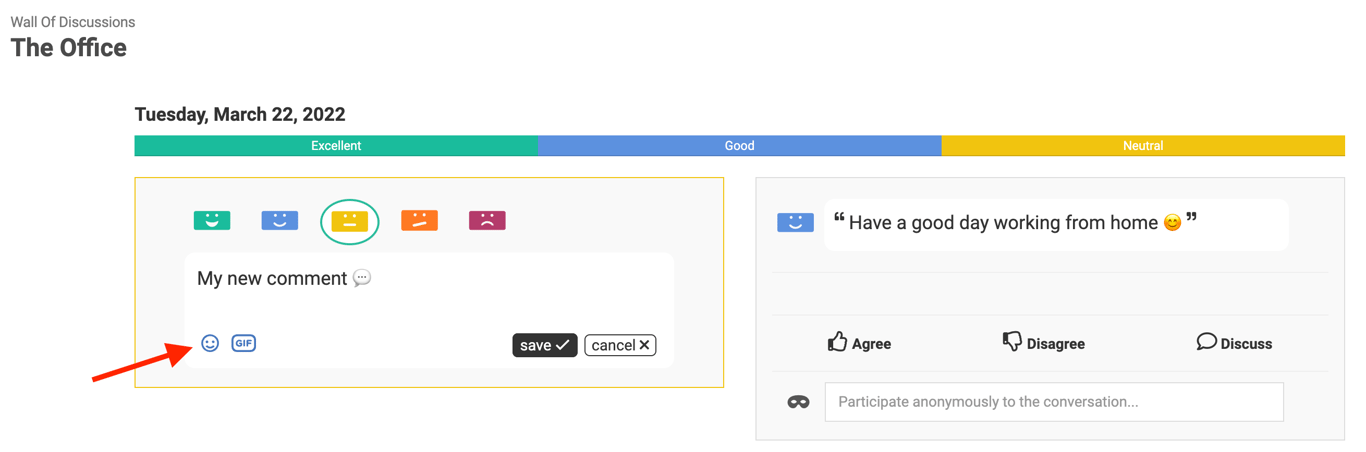Viewport: 1366px width, 452px height.
Task: Open the Wall Of Discussions breadcrumb
Action: coord(73,22)
